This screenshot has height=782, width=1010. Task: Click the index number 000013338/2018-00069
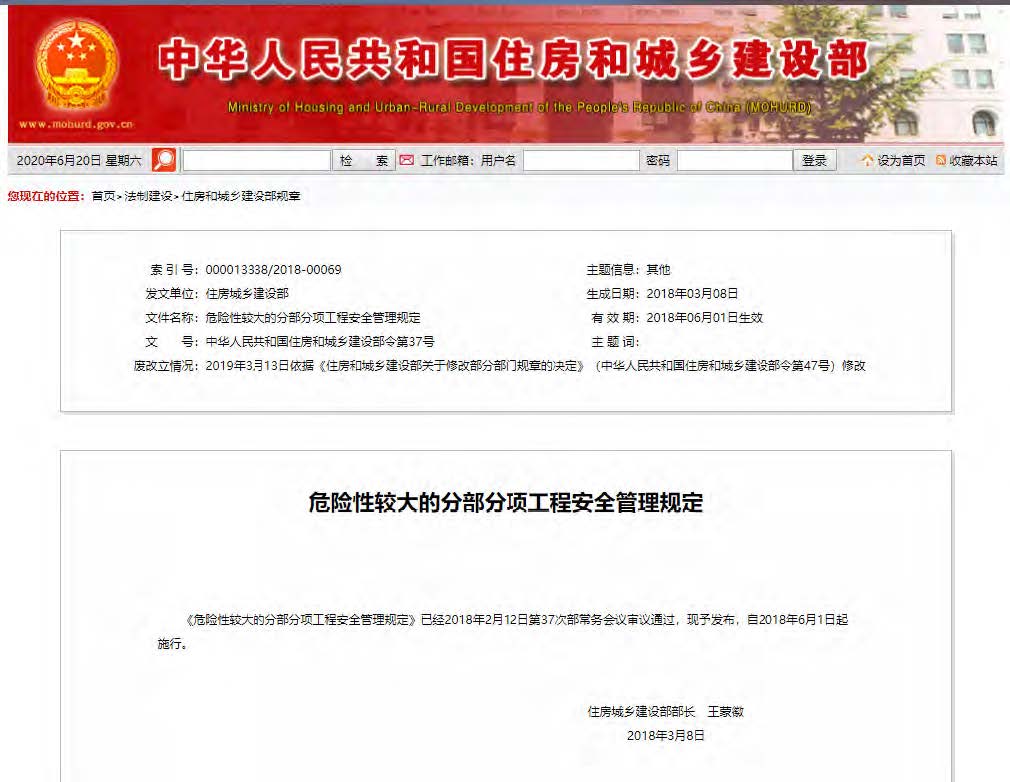click(x=273, y=270)
